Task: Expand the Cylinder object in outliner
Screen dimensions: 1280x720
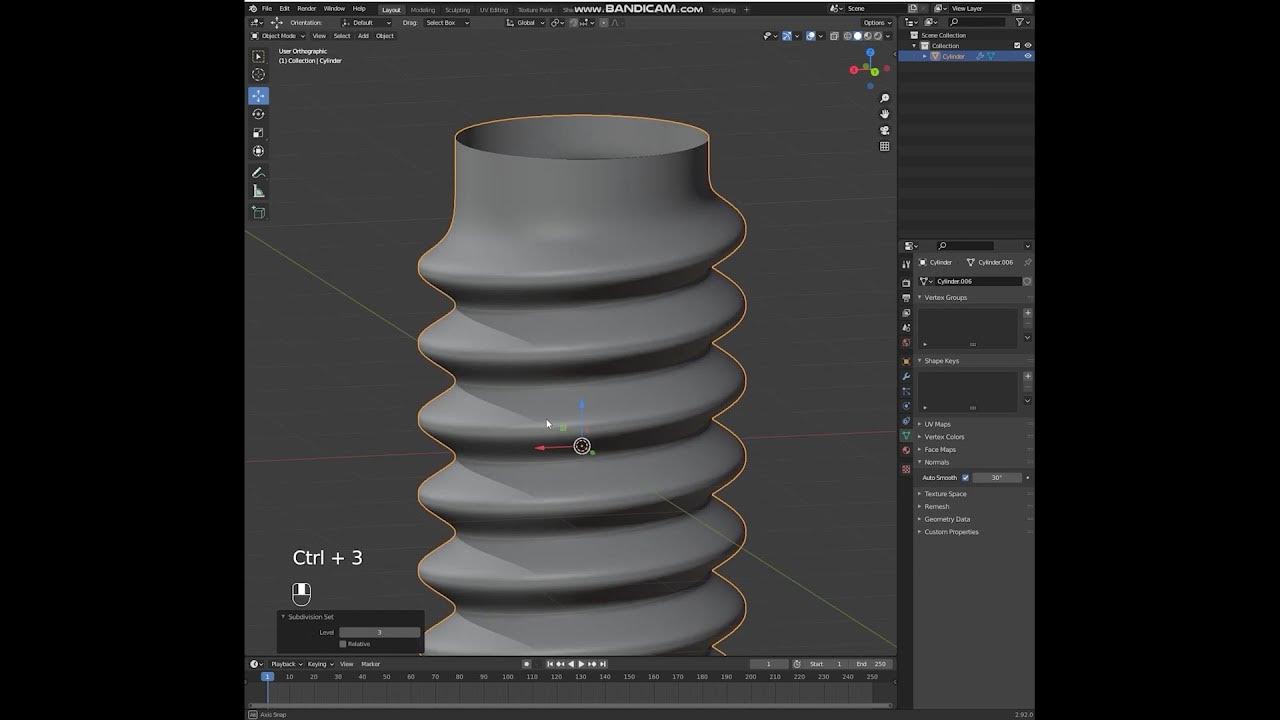Action: [925, 56]
